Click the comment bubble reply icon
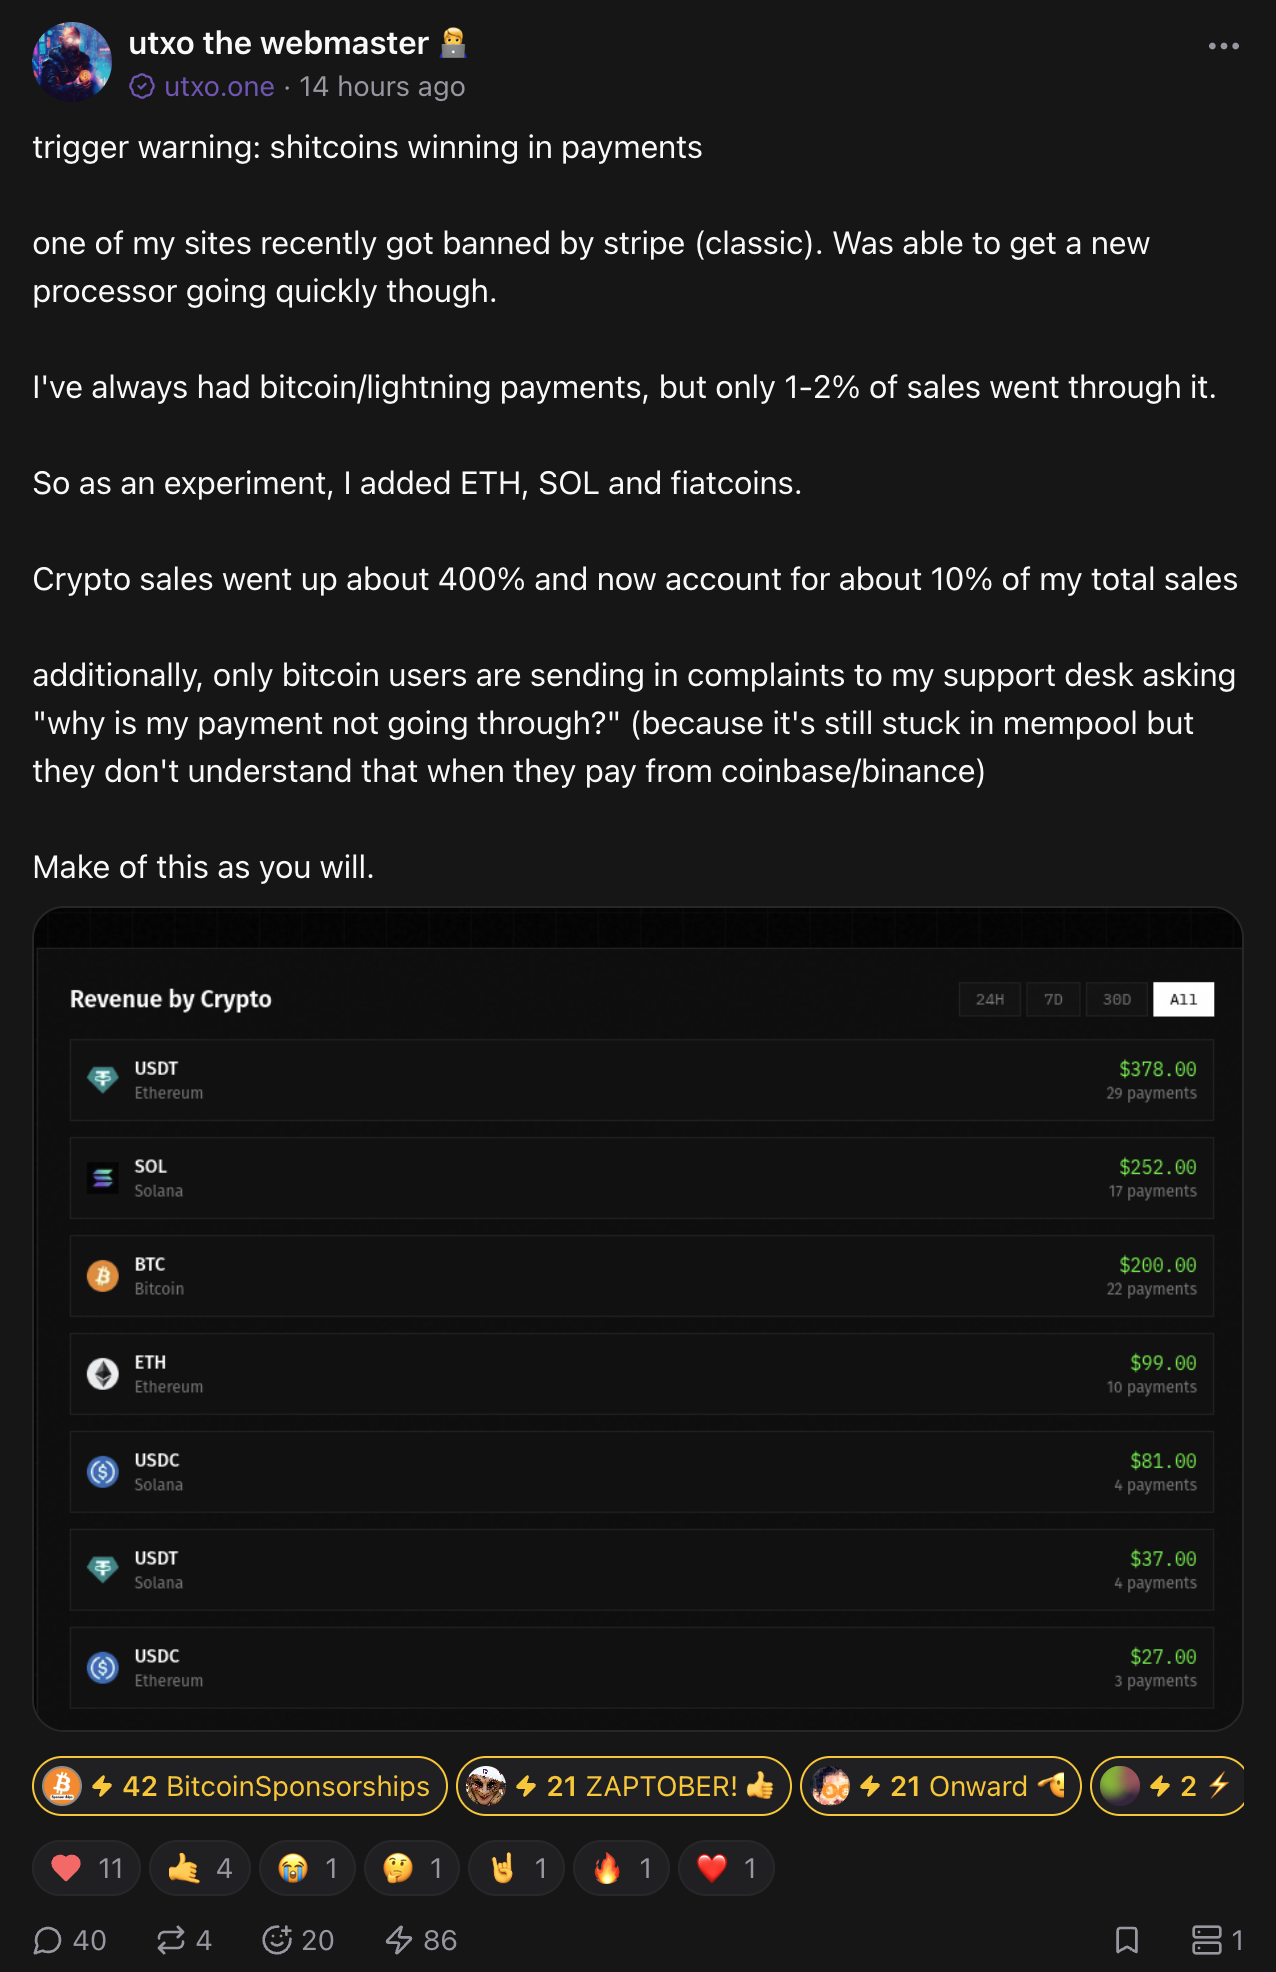The height and width of the screenshot is (1972, 1276). tap(48, 1940)
